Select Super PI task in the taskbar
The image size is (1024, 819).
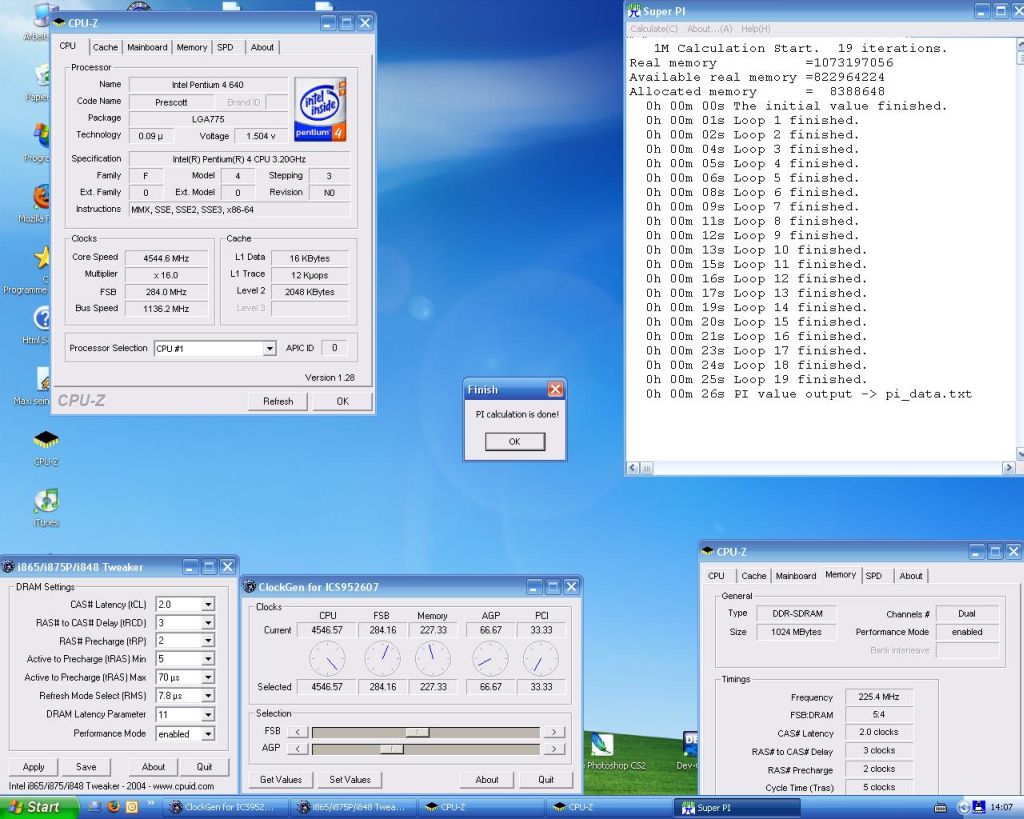click(x=737, y=807)
